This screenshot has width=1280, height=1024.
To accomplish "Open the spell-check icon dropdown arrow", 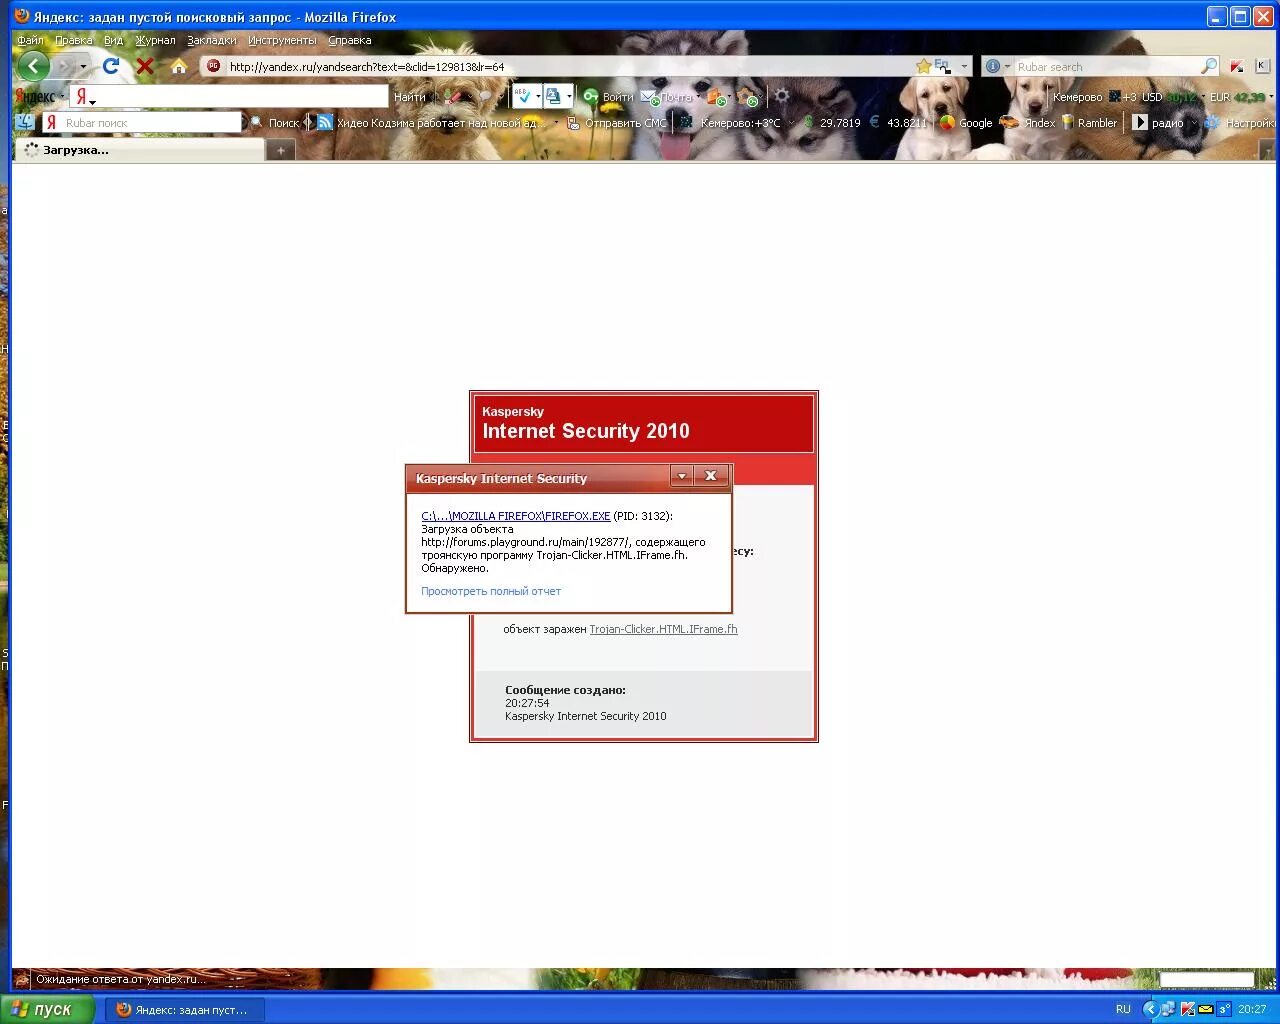I will point(537,96).
